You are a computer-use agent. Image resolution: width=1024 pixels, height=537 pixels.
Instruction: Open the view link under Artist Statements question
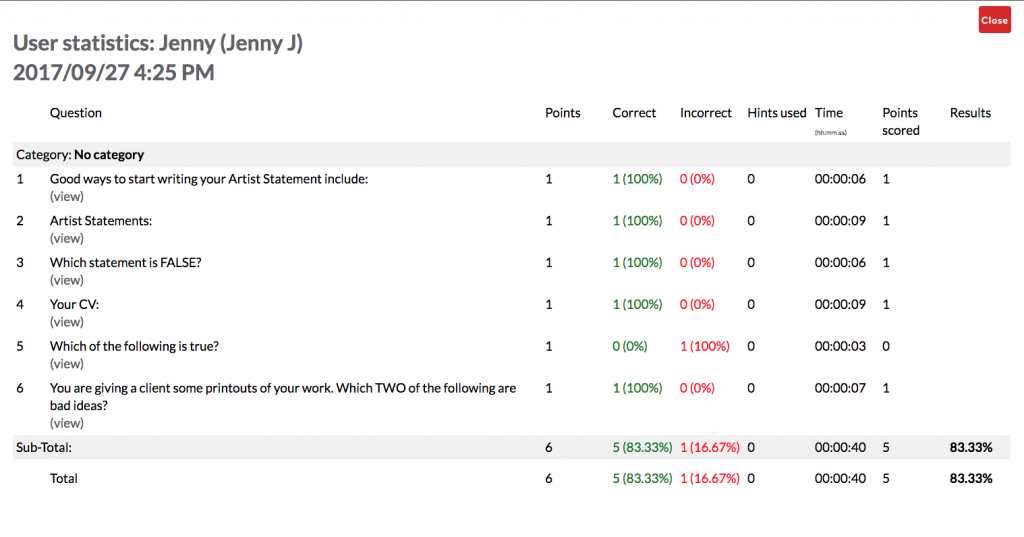(67, 238)
